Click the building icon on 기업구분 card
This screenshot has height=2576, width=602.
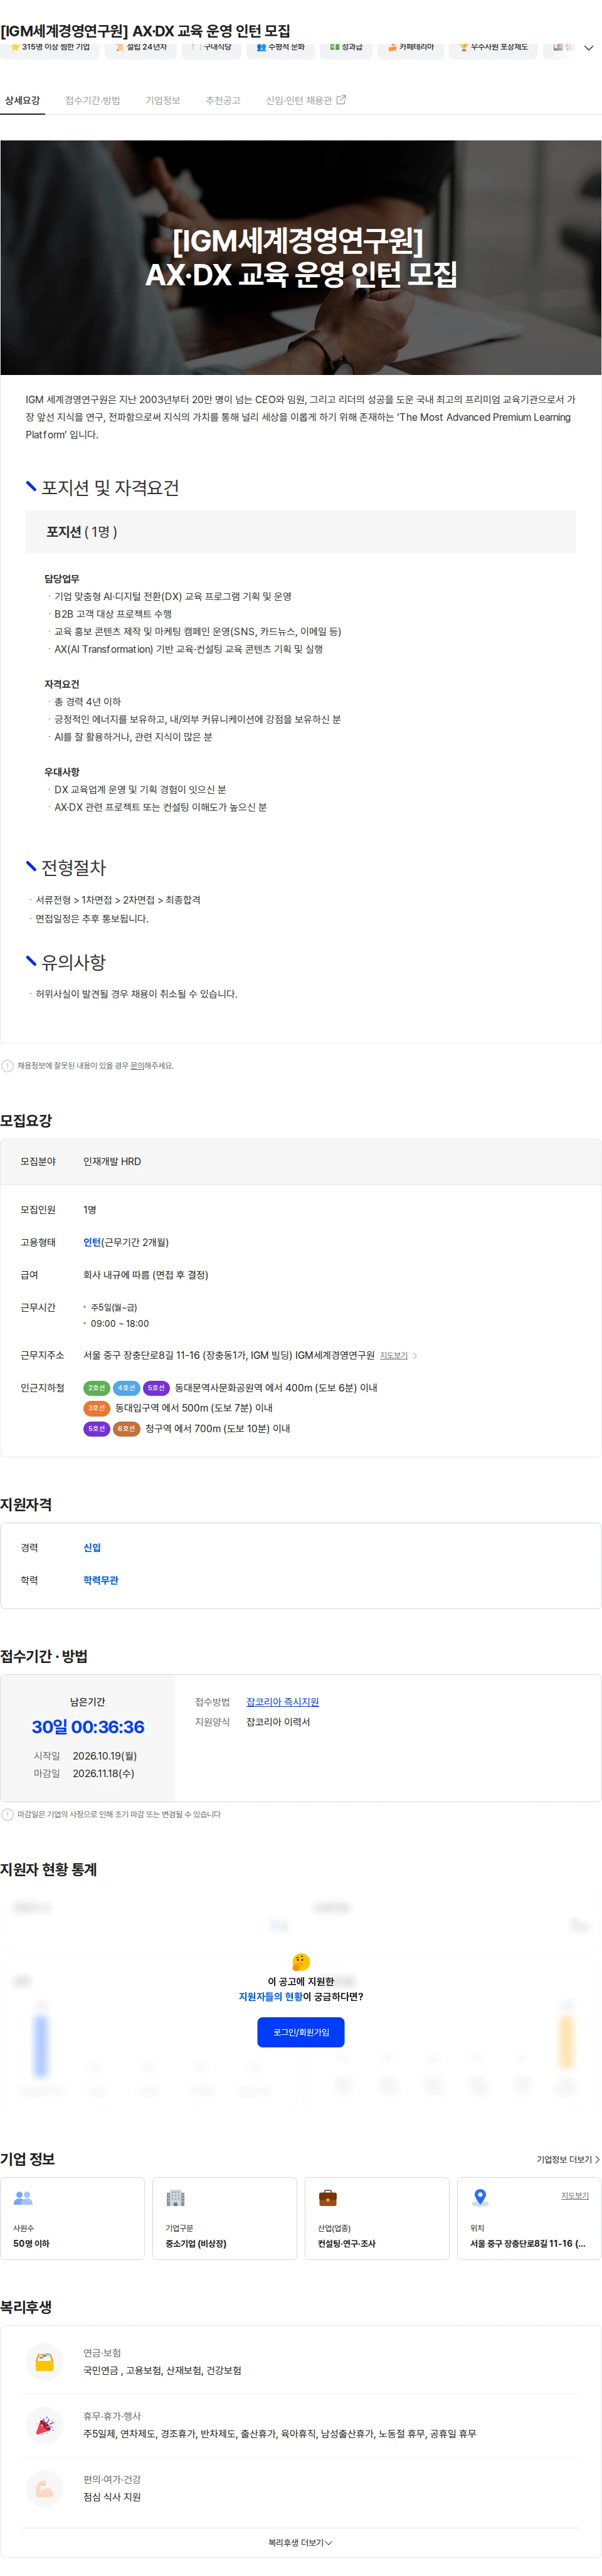[175, 2198]
